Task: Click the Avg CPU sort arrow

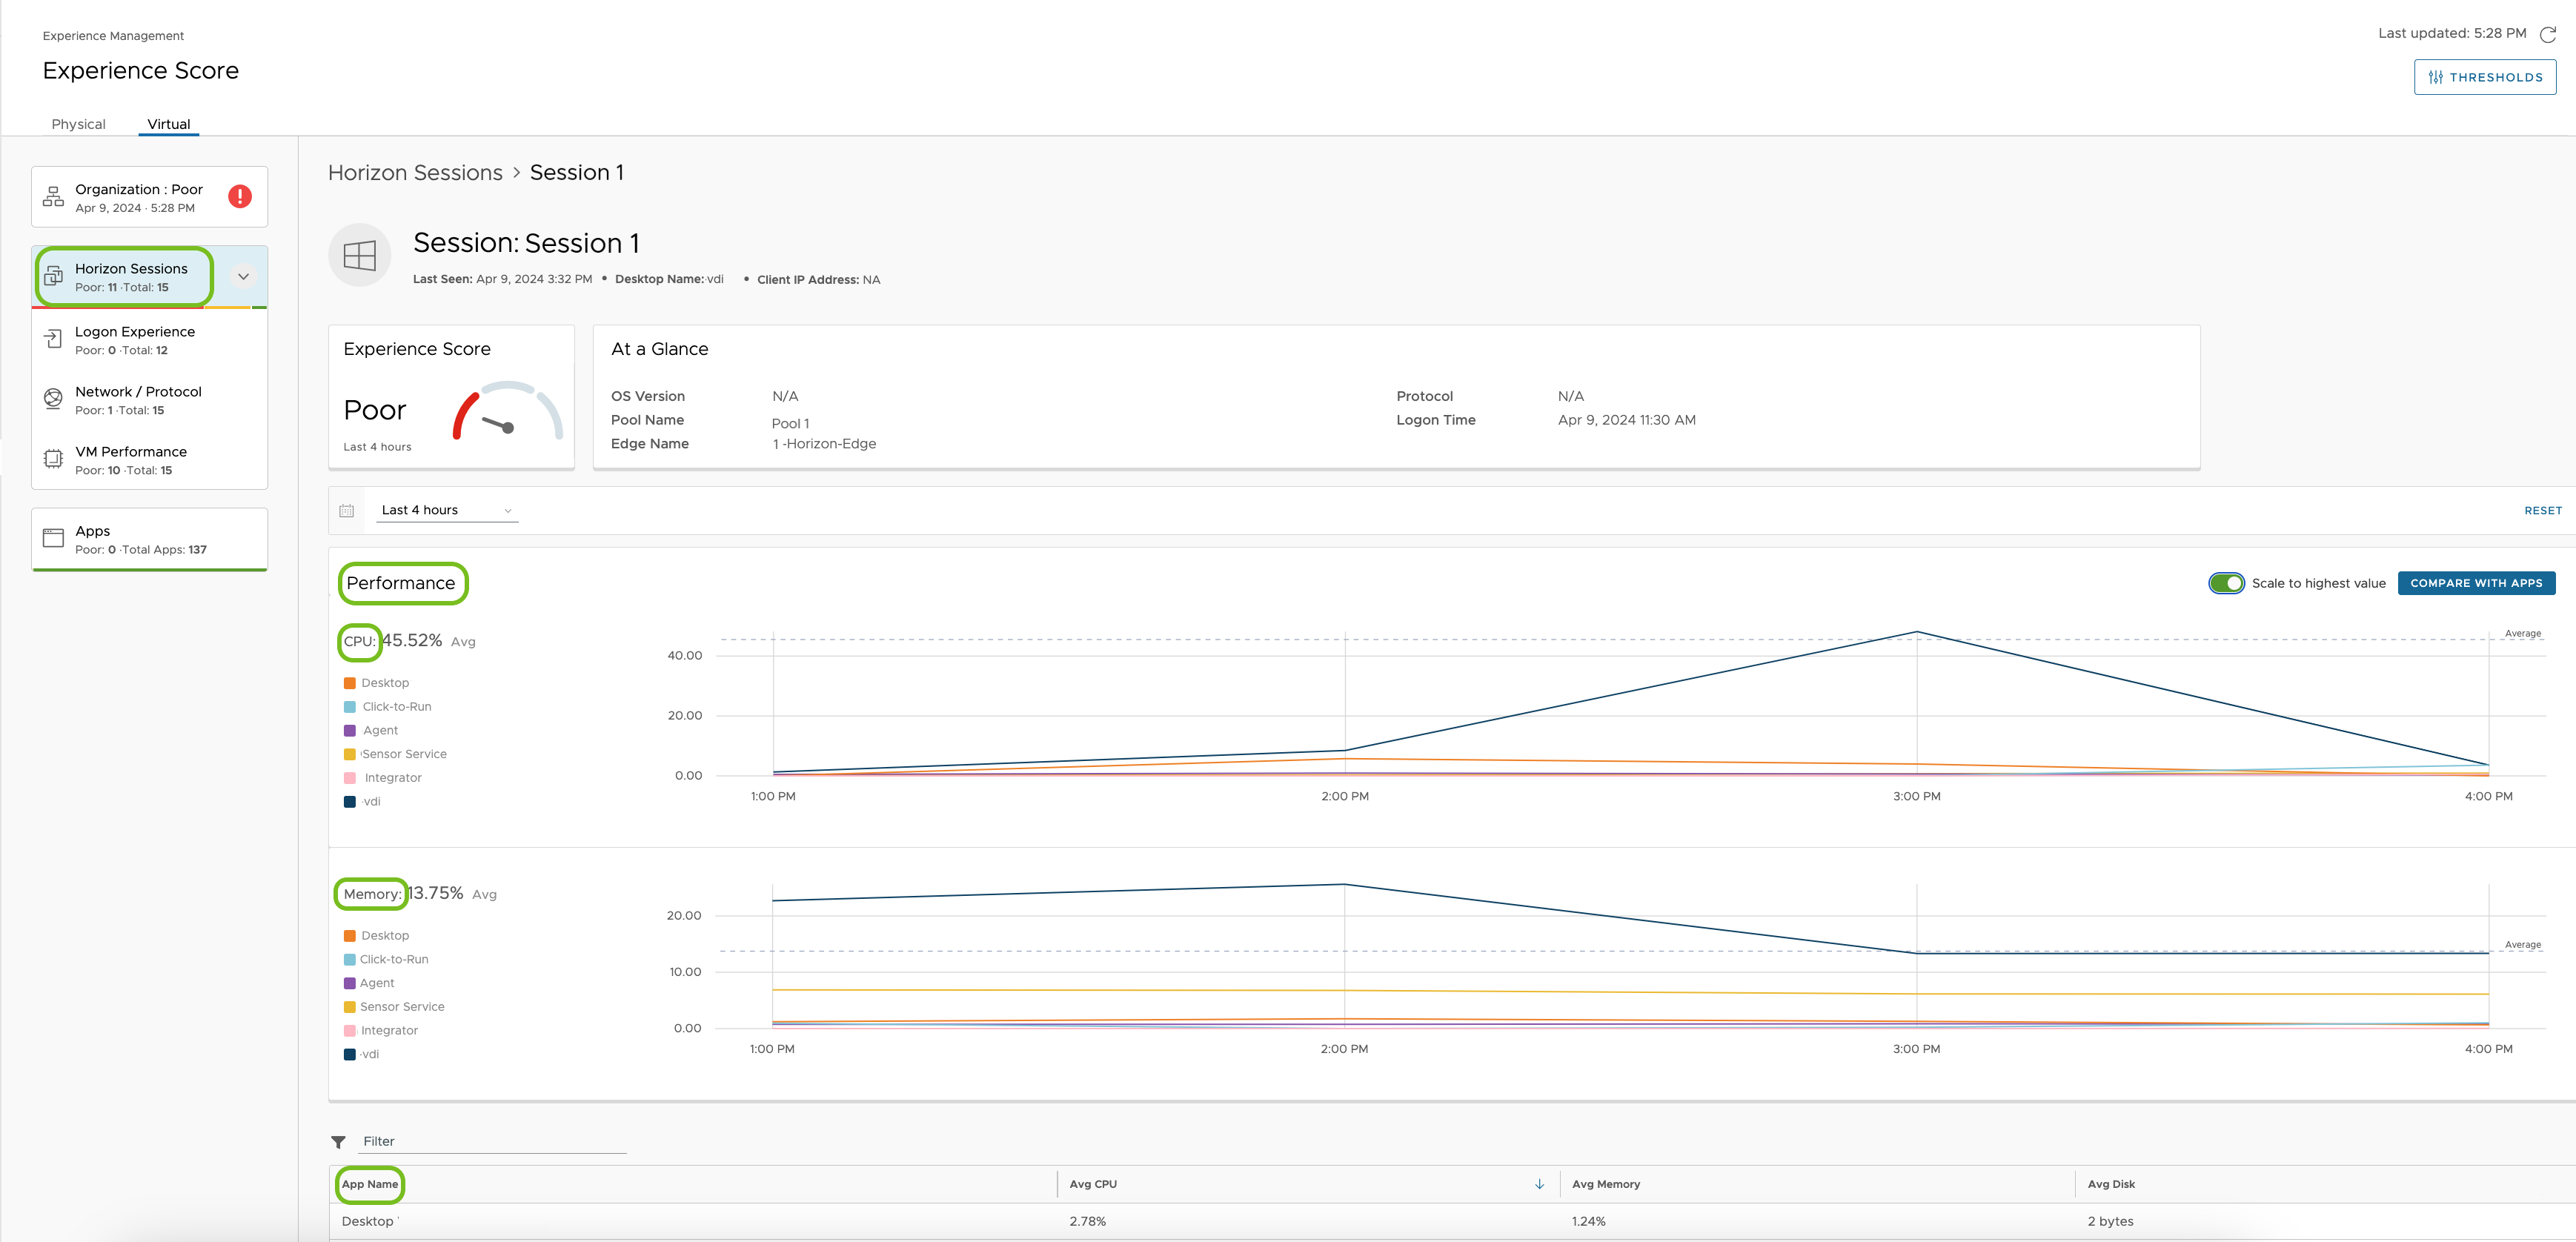Action: pyautogui.click(x=1539, y=1185)
